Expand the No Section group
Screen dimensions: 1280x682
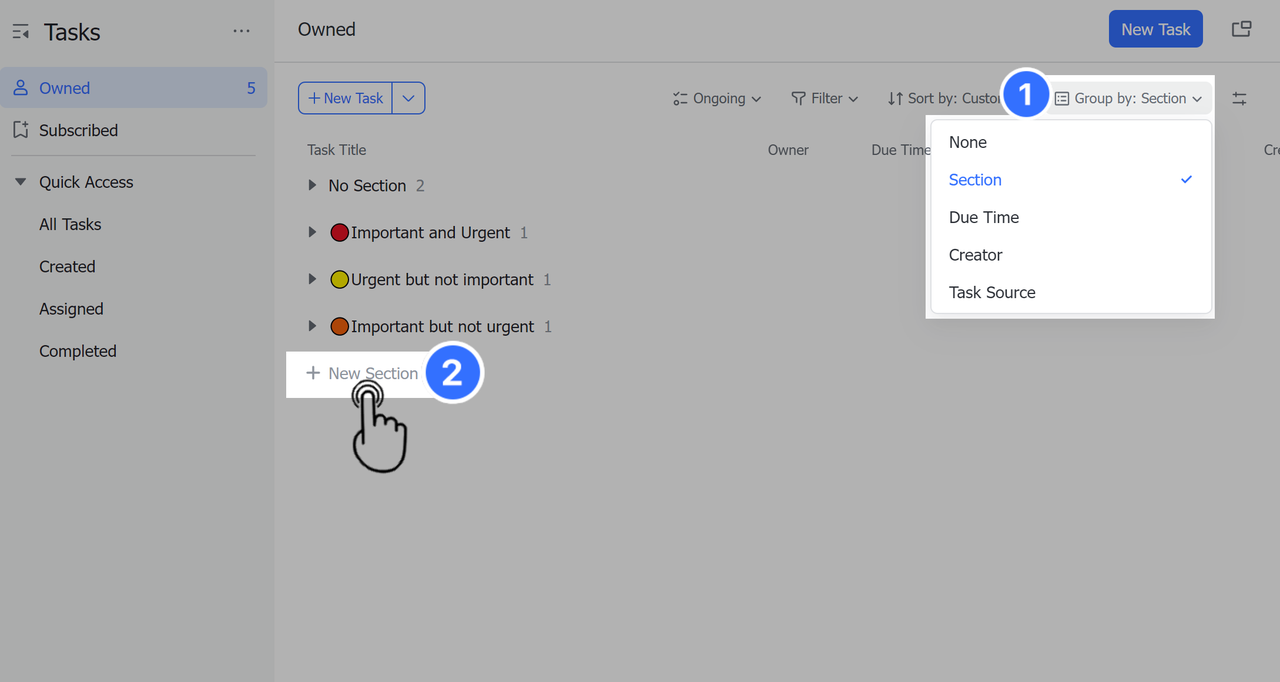[312, 186]
